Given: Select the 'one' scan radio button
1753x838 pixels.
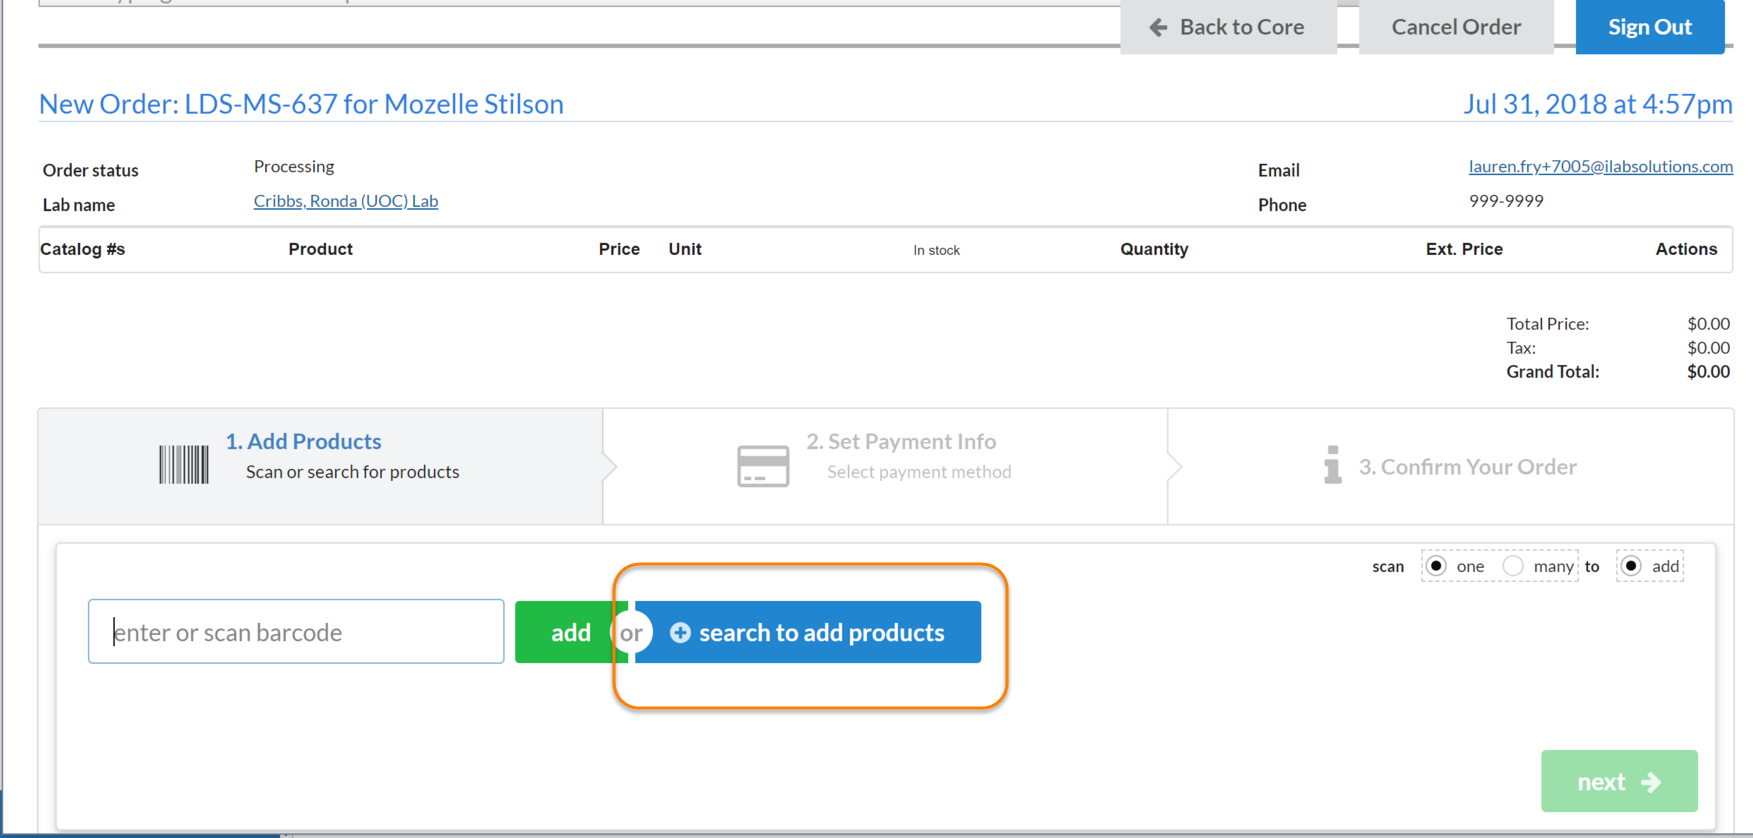Looking at the screenshot, I should [x=1436, y=566].
